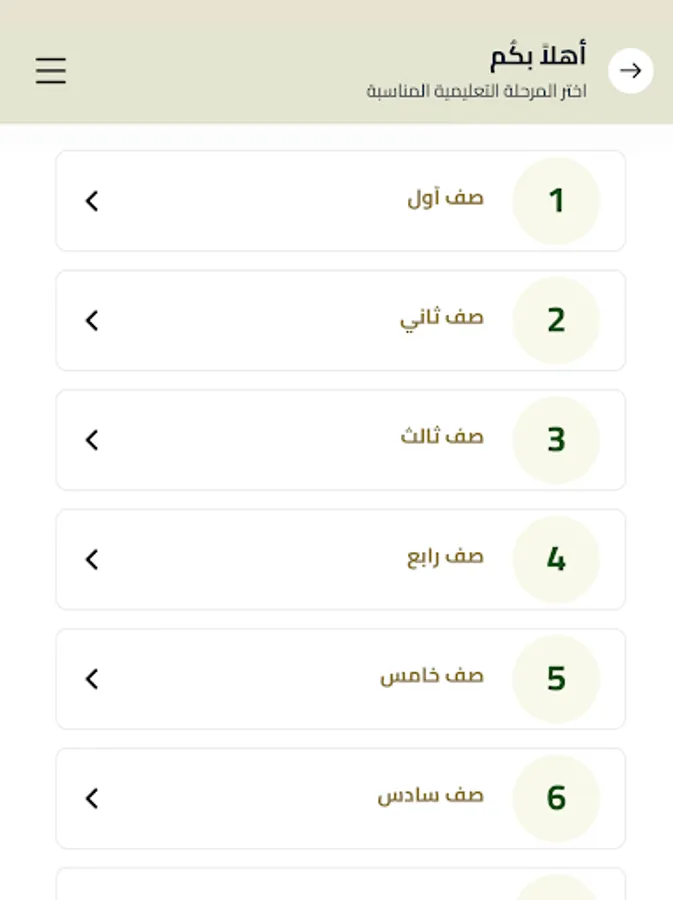Expand the صف ثالث row chevron

coord(91,439)
